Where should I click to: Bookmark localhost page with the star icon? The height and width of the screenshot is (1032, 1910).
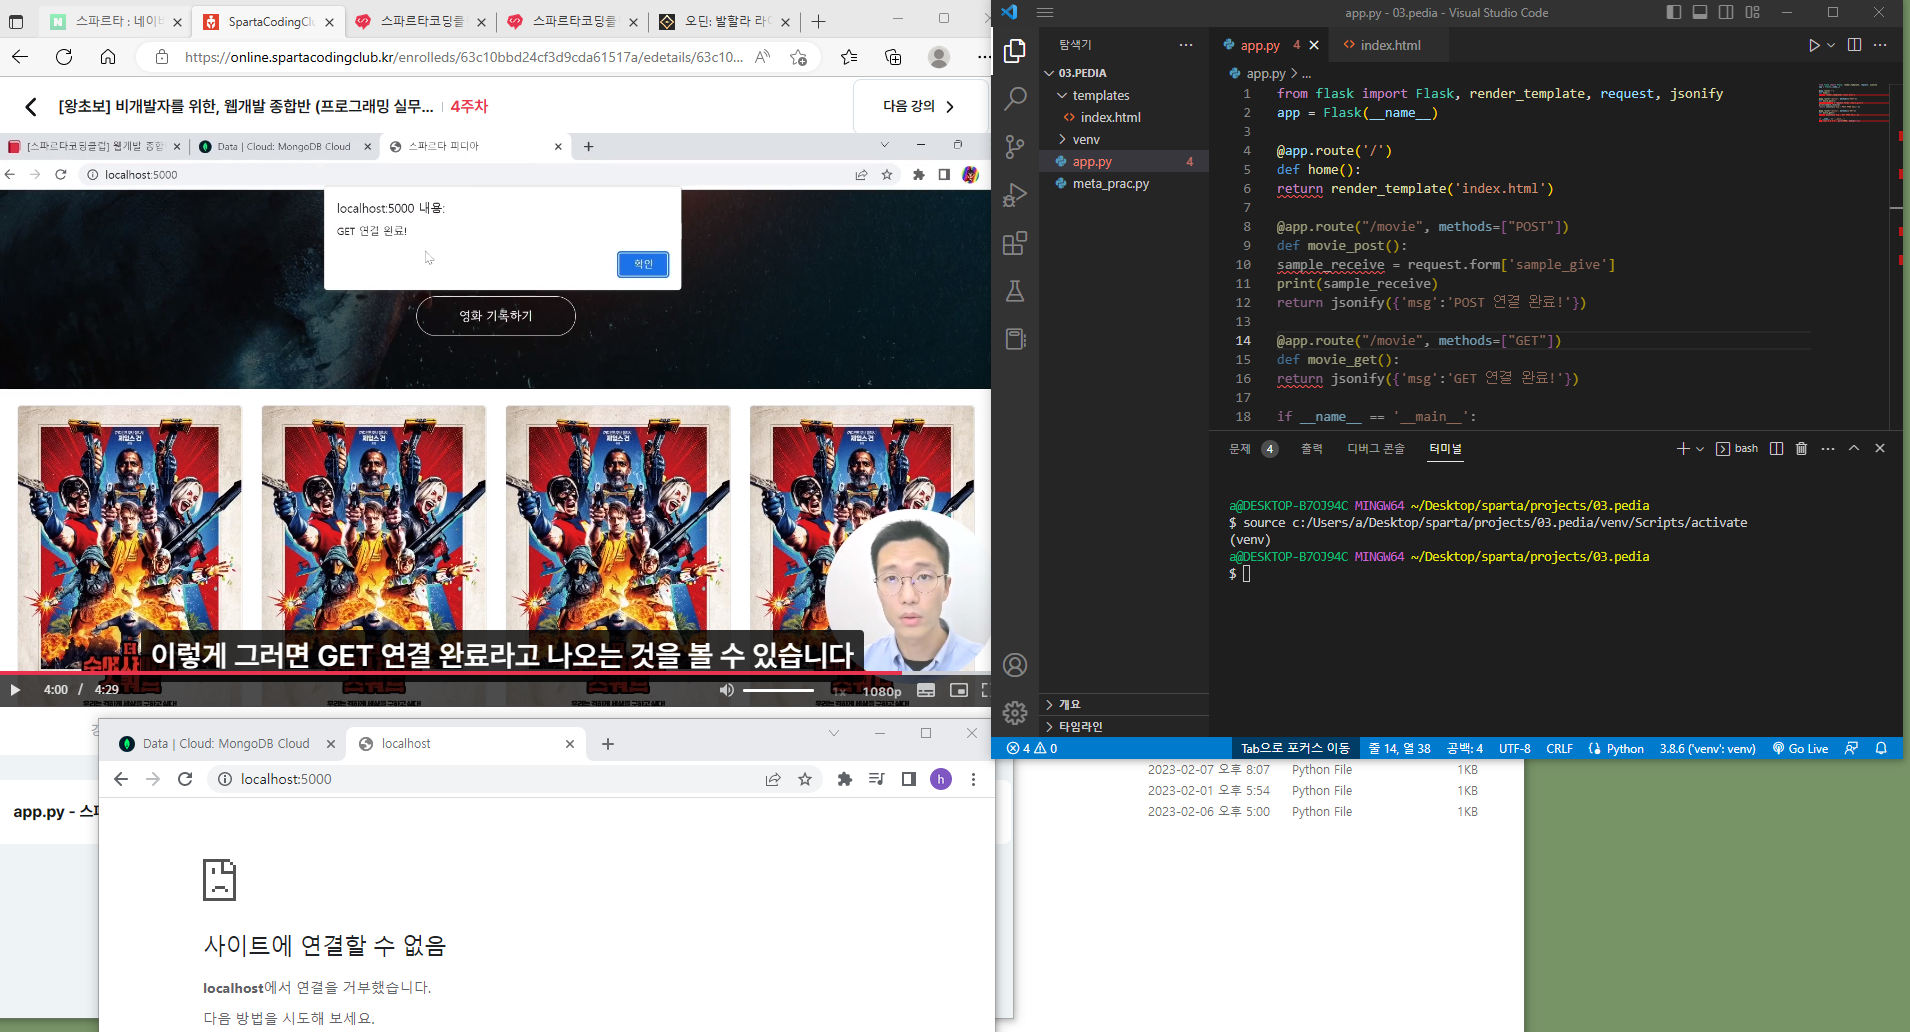tap(805, 779)
